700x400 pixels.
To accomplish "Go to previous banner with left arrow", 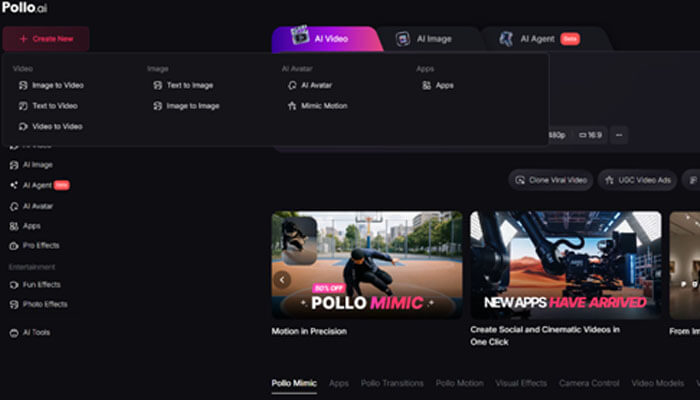I will tap(282, 280).
